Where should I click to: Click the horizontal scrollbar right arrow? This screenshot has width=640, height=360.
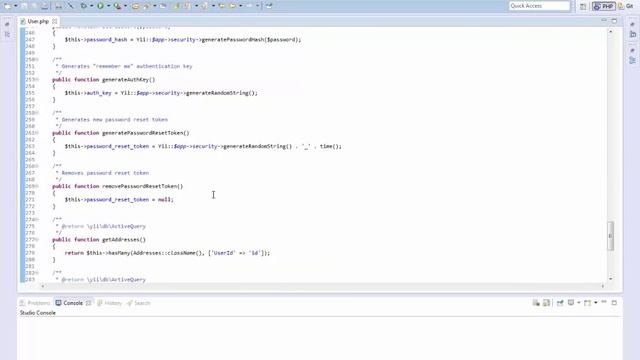(x=602, y=286)
